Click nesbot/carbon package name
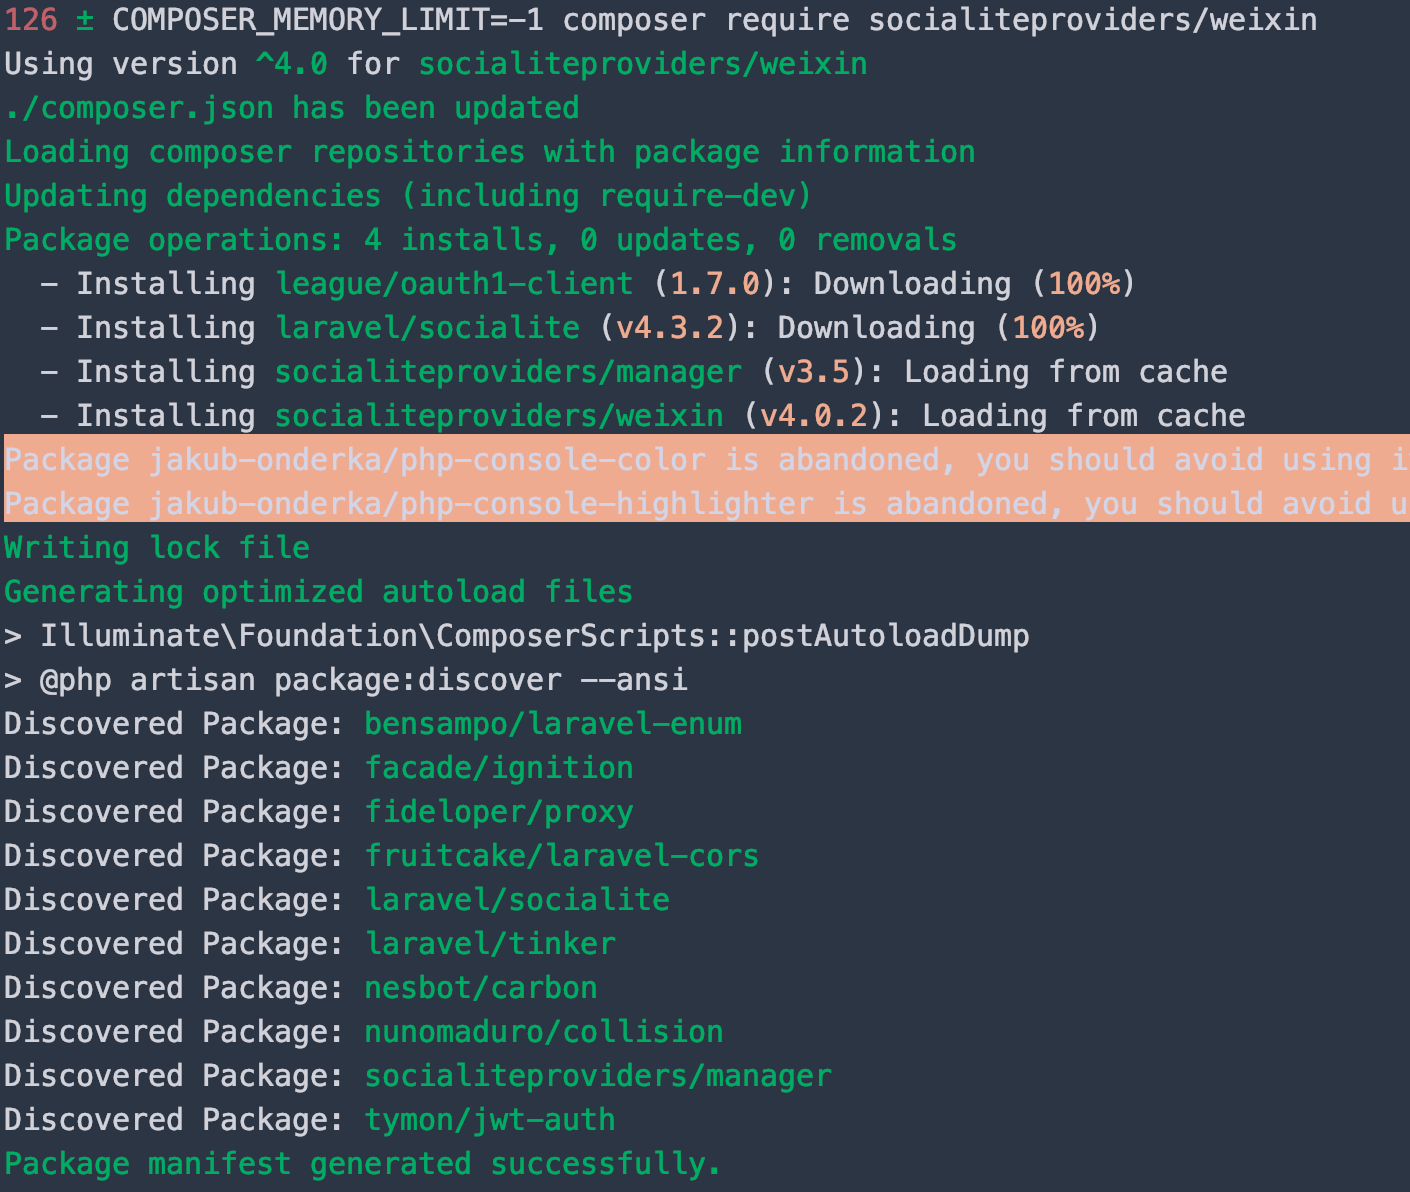 [481, 988]
